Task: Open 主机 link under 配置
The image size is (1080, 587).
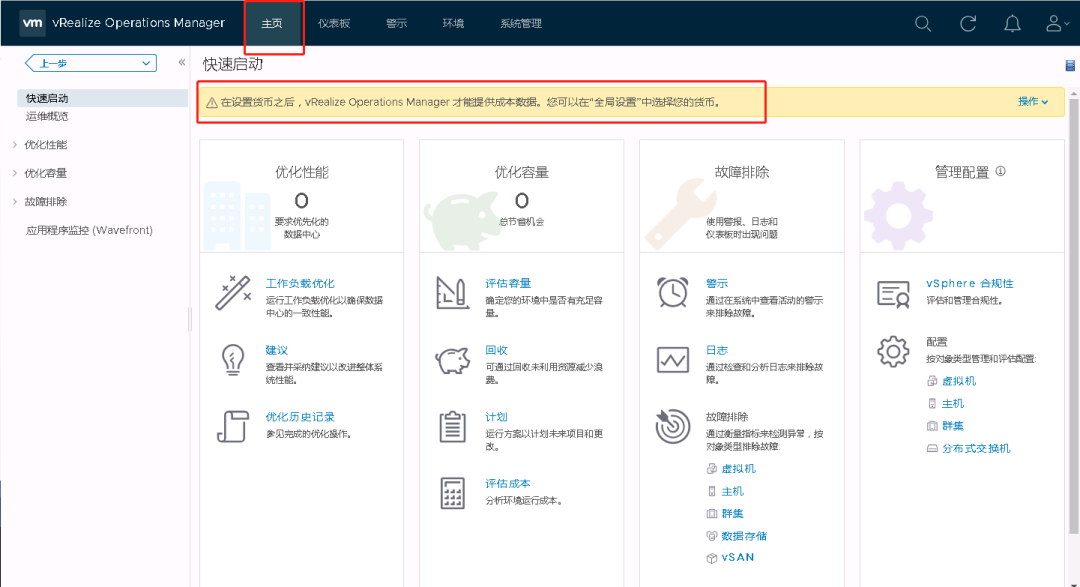Action: pyautogui.click(x=953, y=404)
